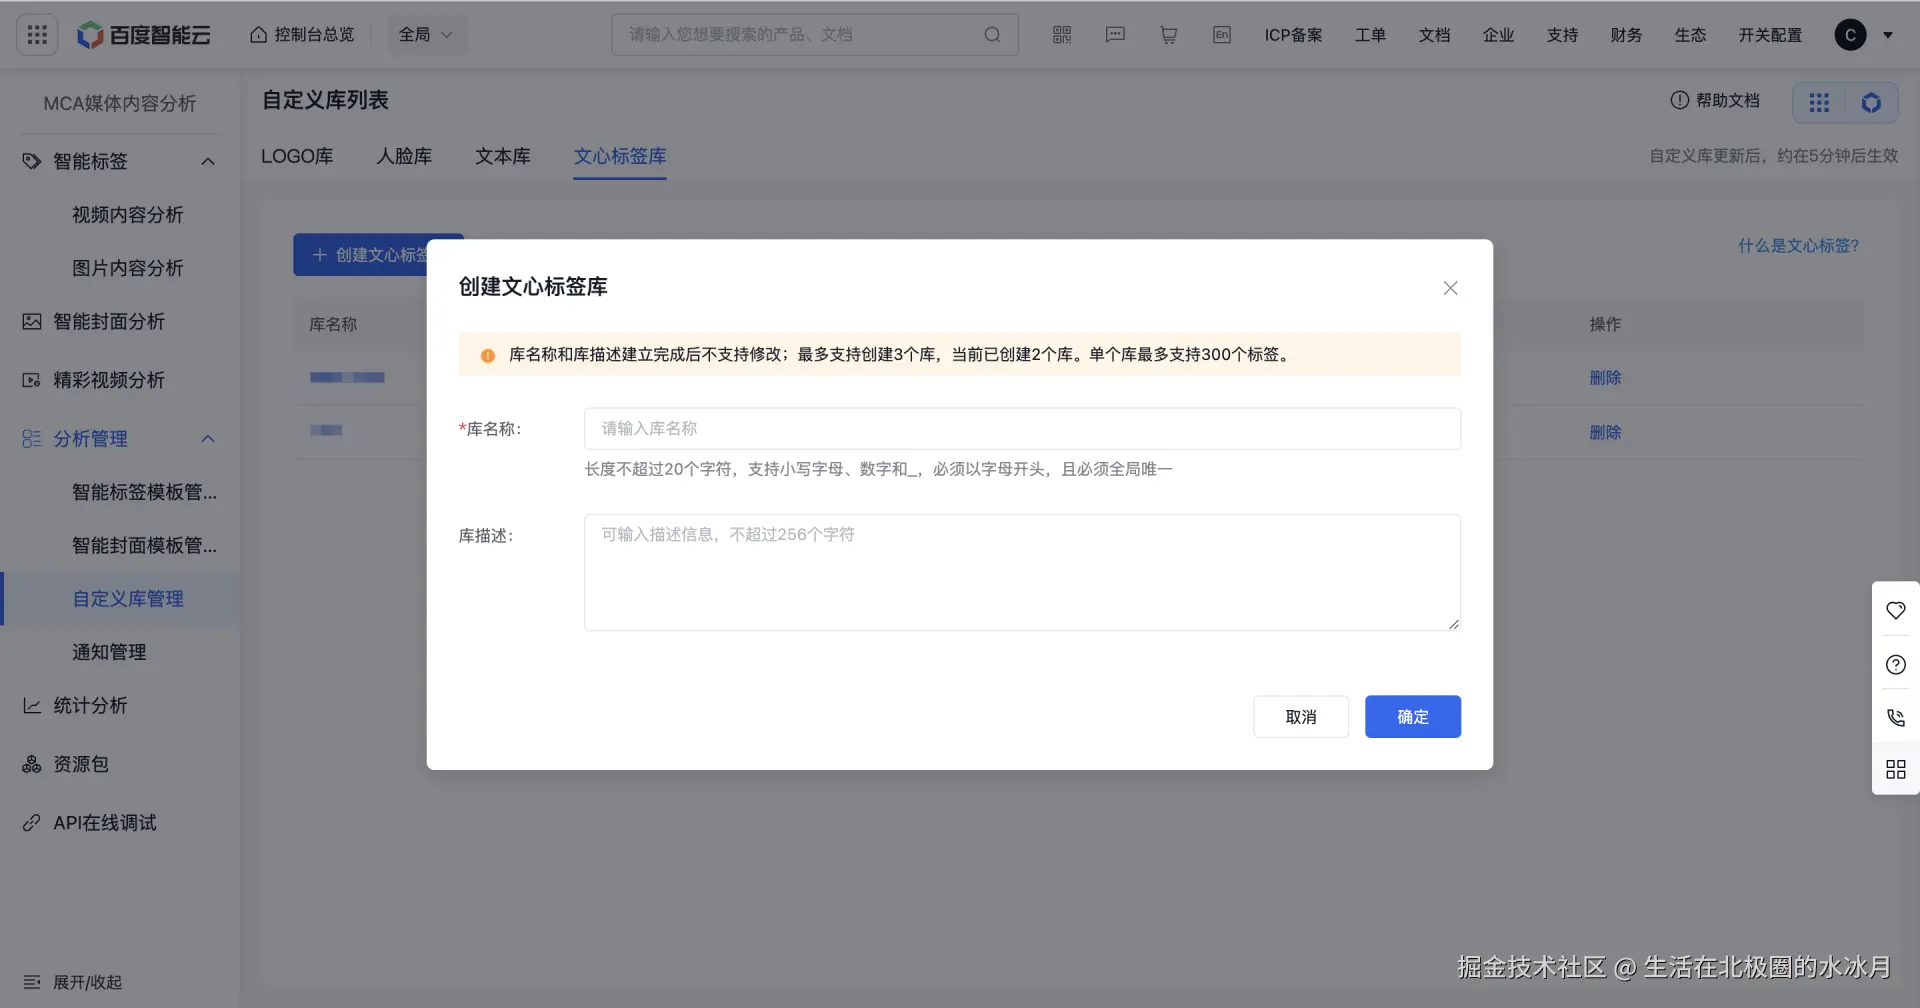Click the 库名称 column header
1920x1008 pixels.
click(x=333, y=325)
